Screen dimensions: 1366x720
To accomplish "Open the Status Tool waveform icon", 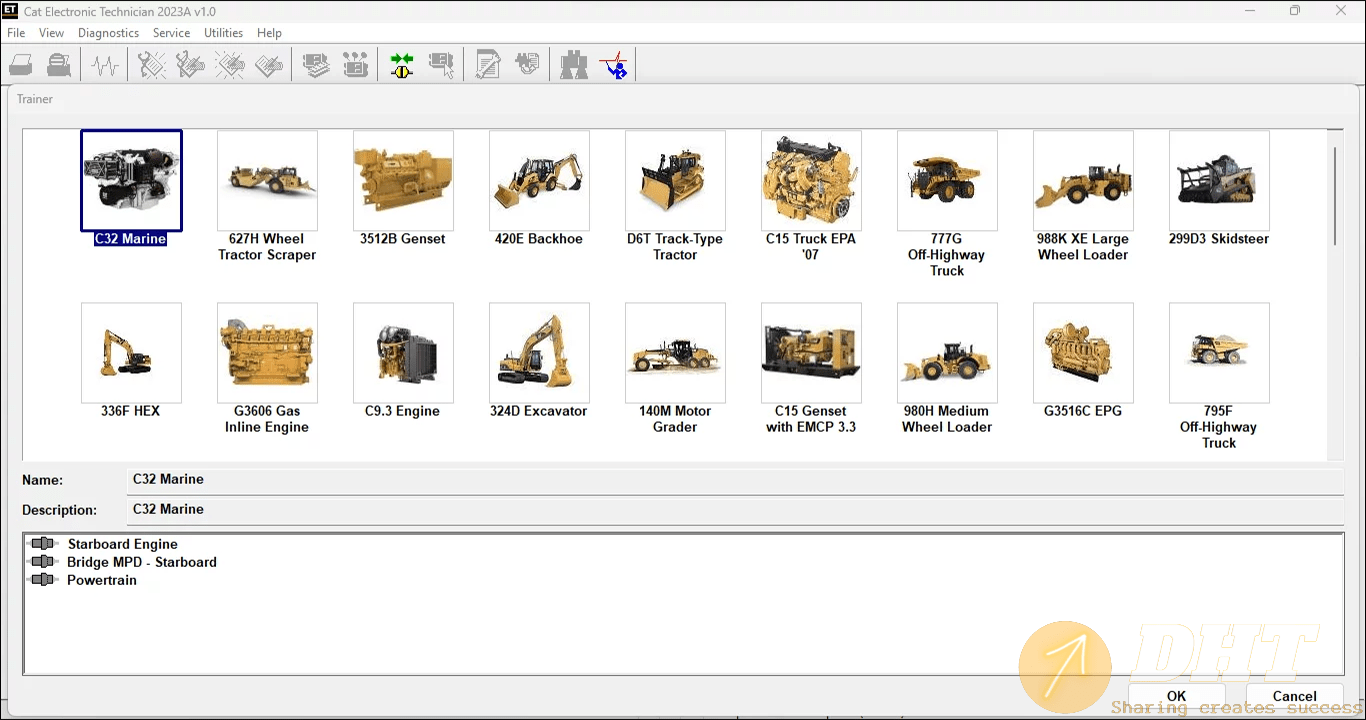I will (x=104, y=64).
